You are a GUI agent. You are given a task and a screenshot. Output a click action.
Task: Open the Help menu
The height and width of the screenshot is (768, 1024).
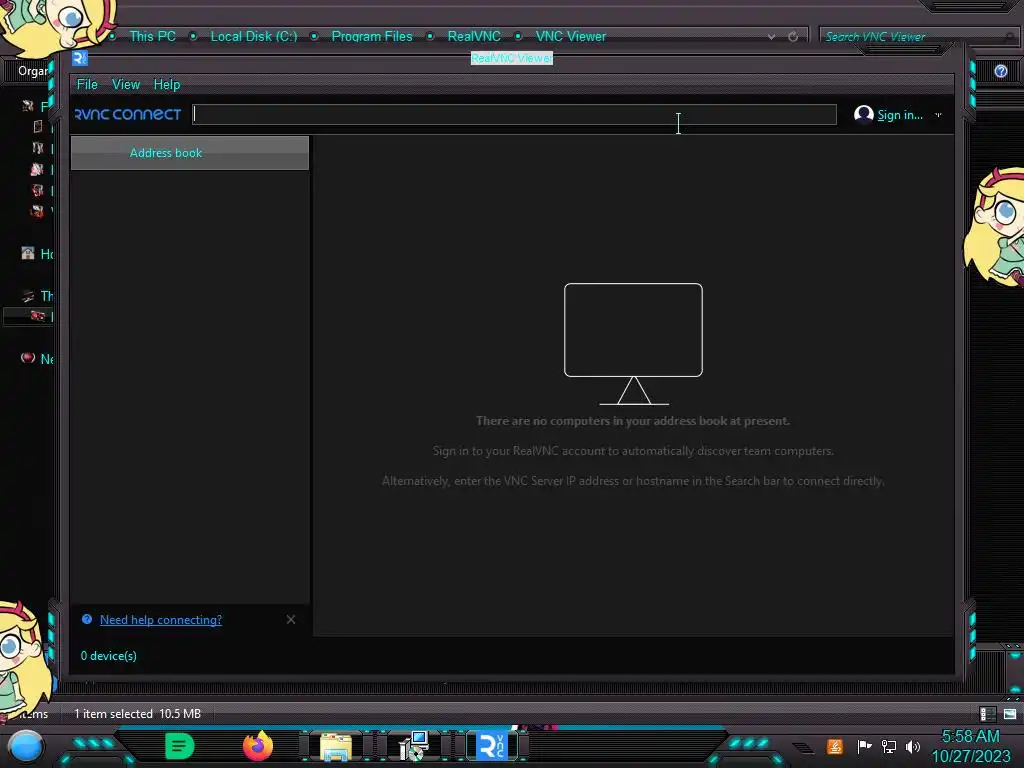coord(167,84)
